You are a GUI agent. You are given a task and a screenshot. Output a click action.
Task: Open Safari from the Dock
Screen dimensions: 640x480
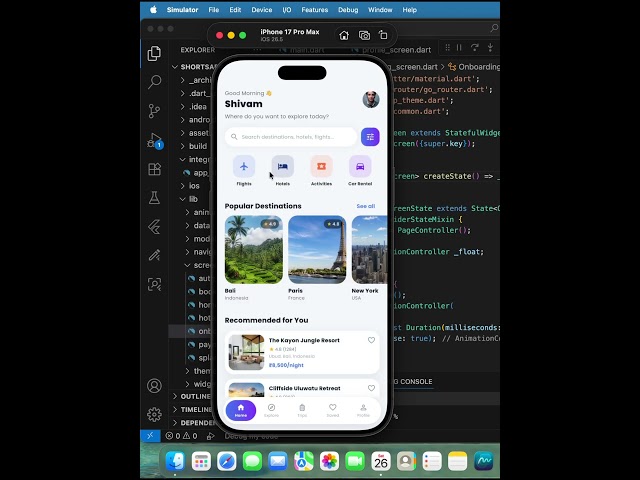coord(227,462)
